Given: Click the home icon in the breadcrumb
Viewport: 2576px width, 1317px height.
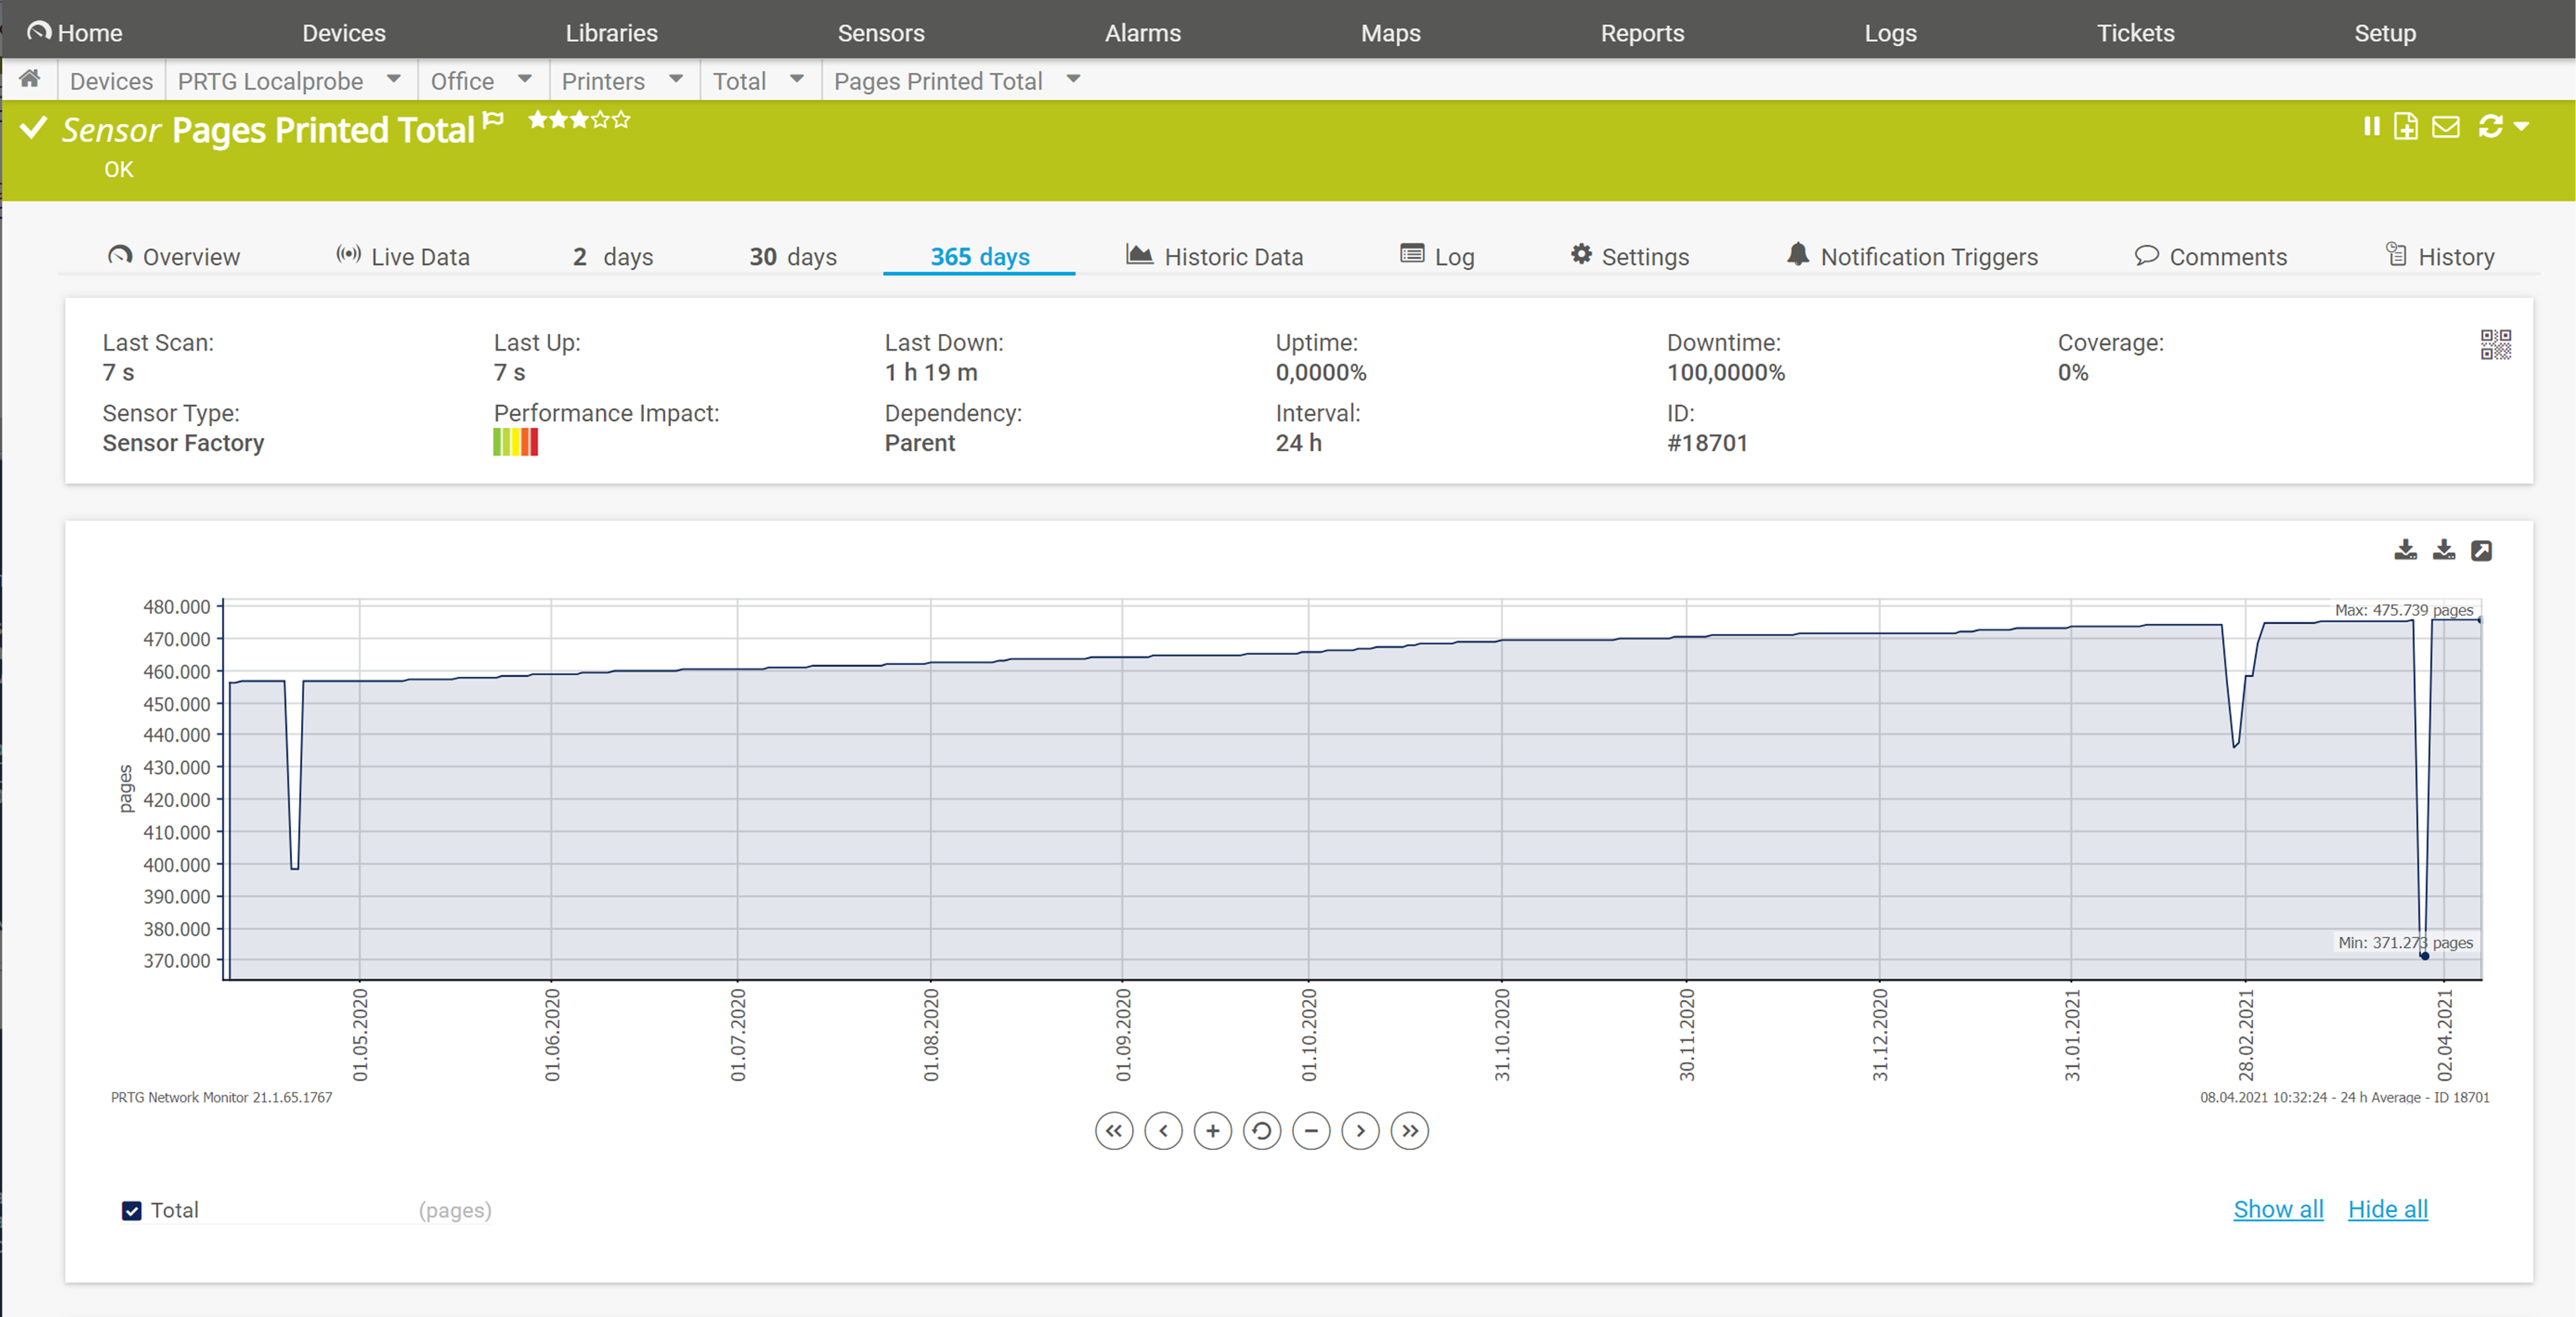Looking at the screenshot, I should tap(30, 79).
